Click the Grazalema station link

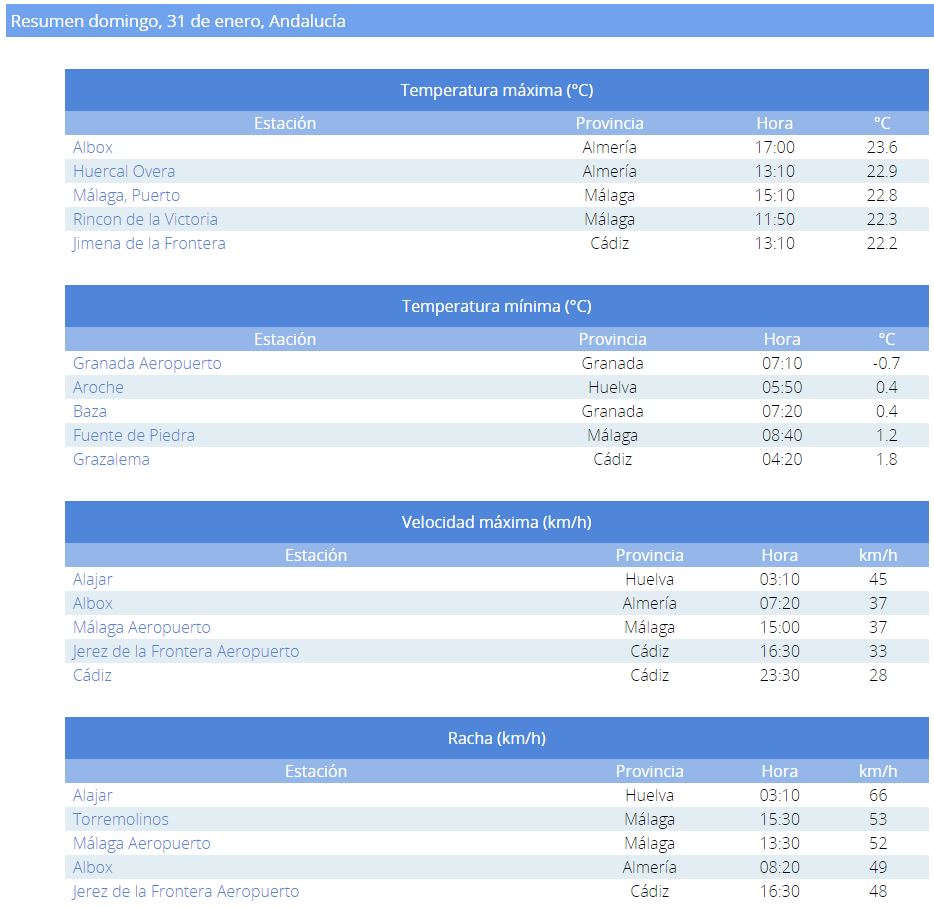(111, 459)
